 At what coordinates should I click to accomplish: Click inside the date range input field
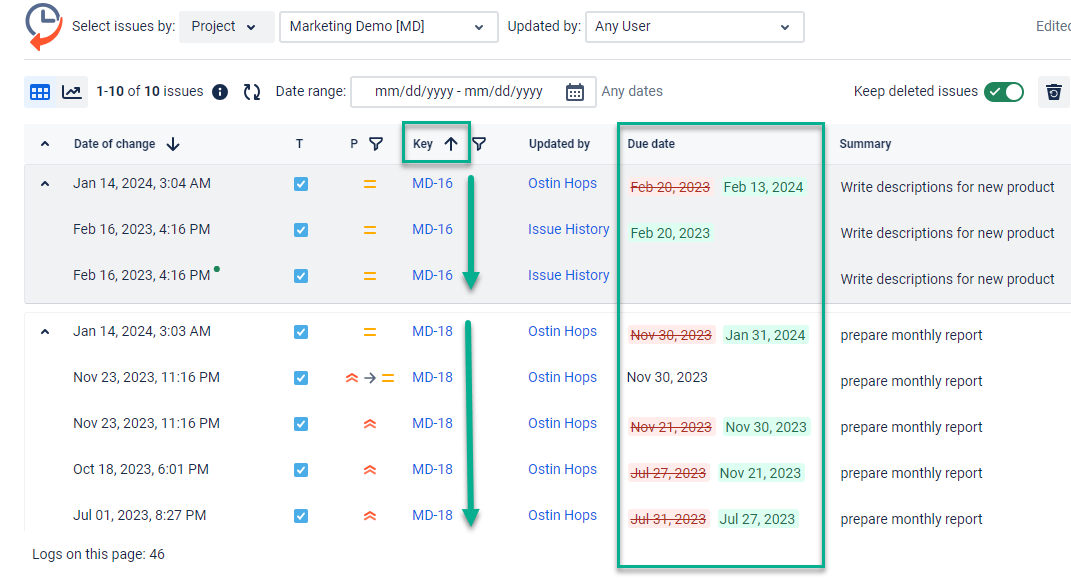click(x=460, y=91)
